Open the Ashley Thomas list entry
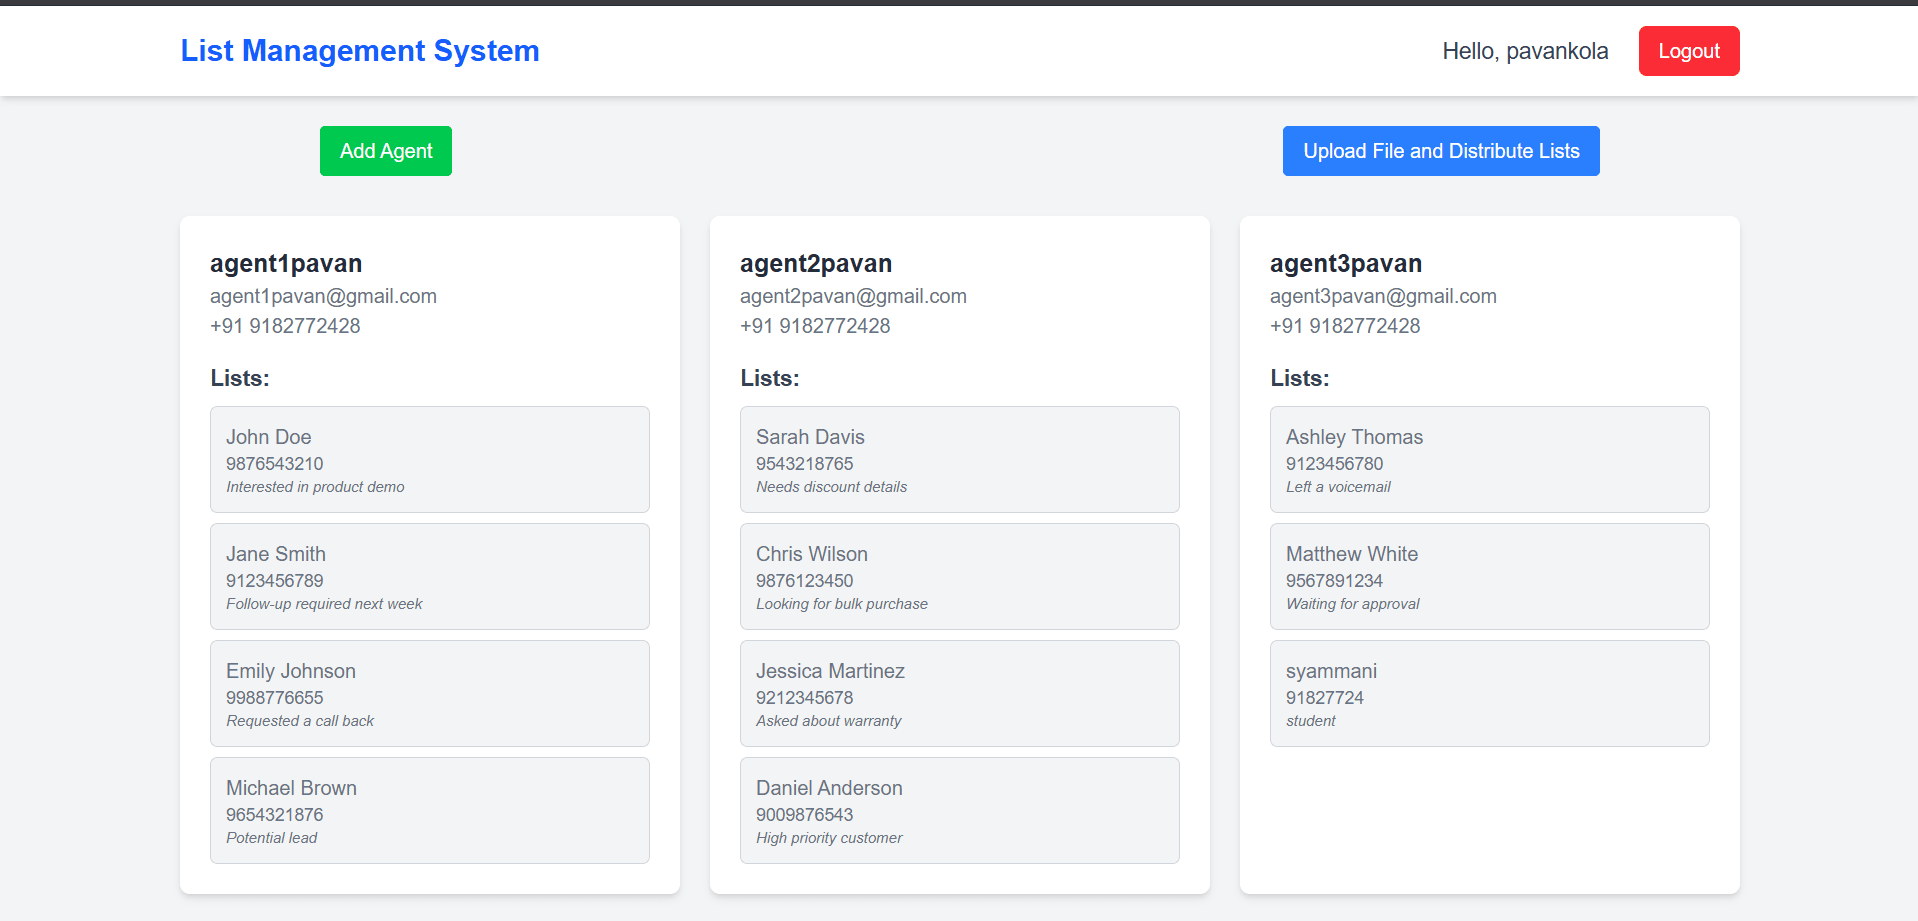Viewport: 1918px width, 921px height. tap(1489, 459)
